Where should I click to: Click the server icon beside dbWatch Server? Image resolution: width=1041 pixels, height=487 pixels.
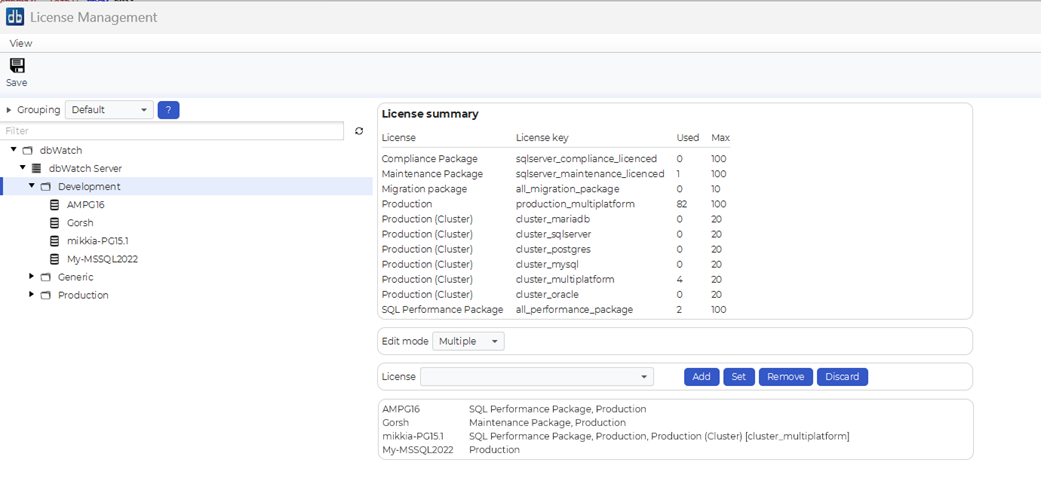37,169
